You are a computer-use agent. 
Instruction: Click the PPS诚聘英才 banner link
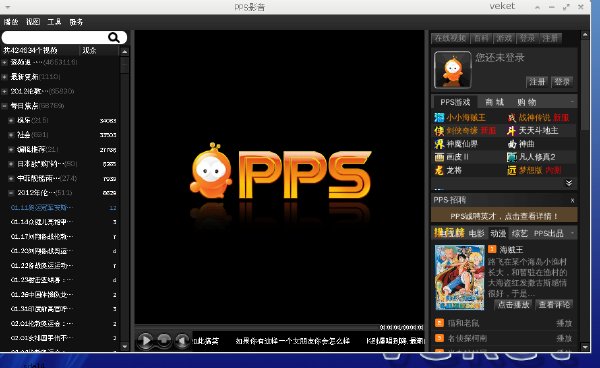point(504,216)
